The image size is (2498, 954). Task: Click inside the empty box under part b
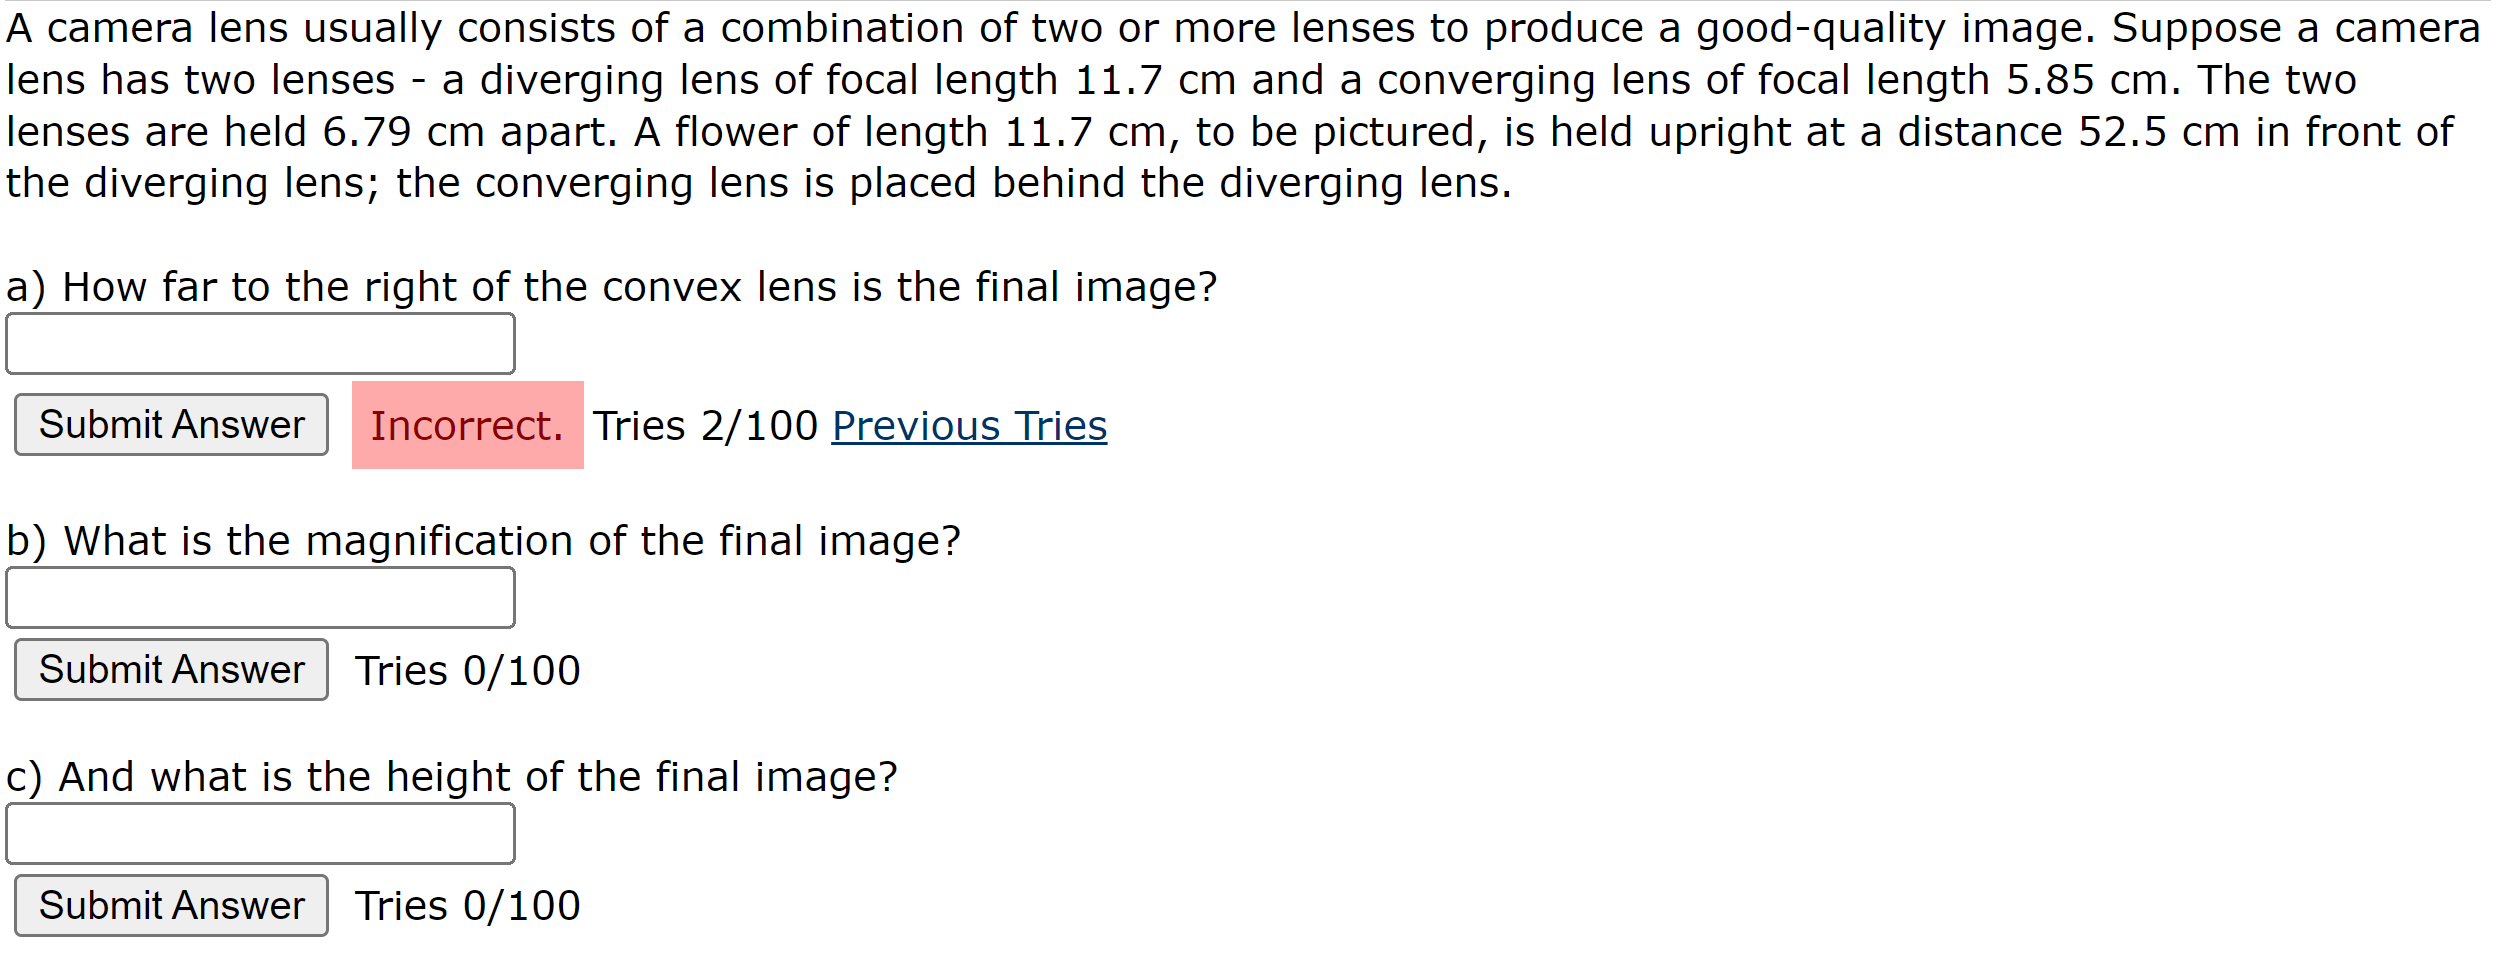(x=260, y=597)
